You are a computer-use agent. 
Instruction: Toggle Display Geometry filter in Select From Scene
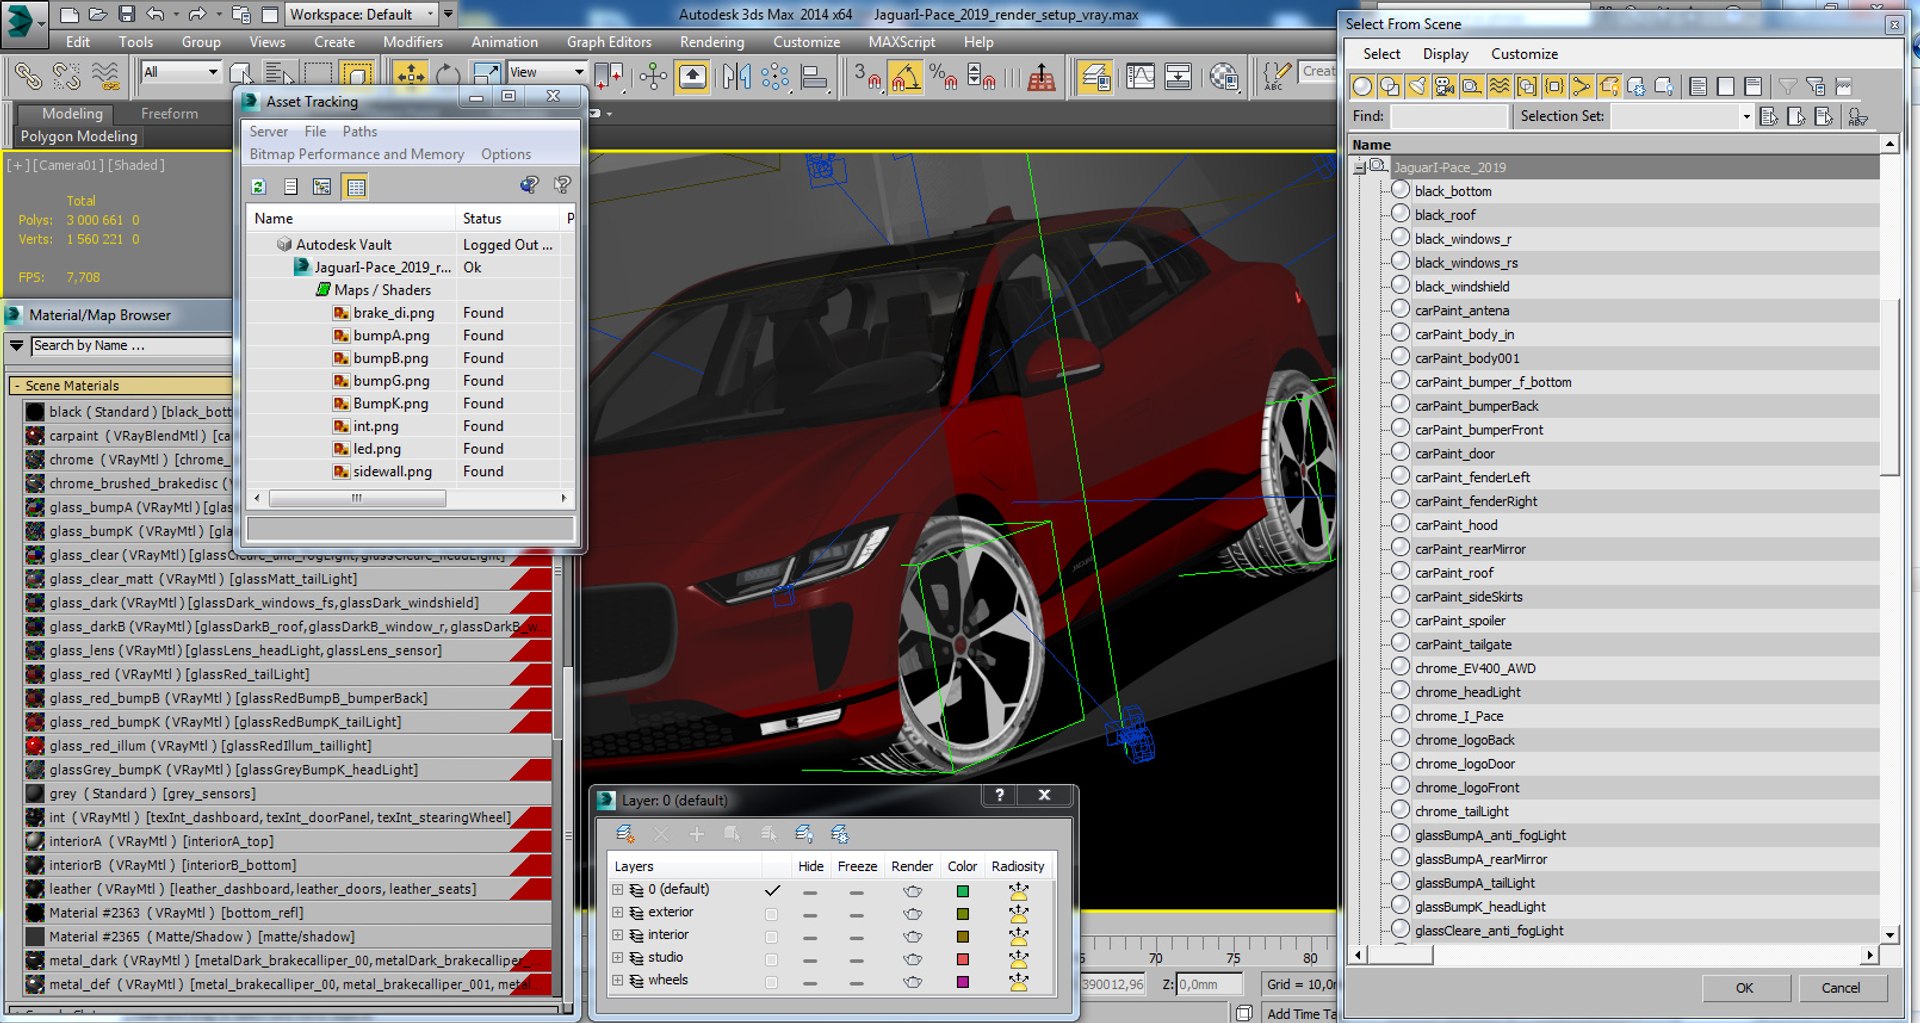pos(1362,86)
